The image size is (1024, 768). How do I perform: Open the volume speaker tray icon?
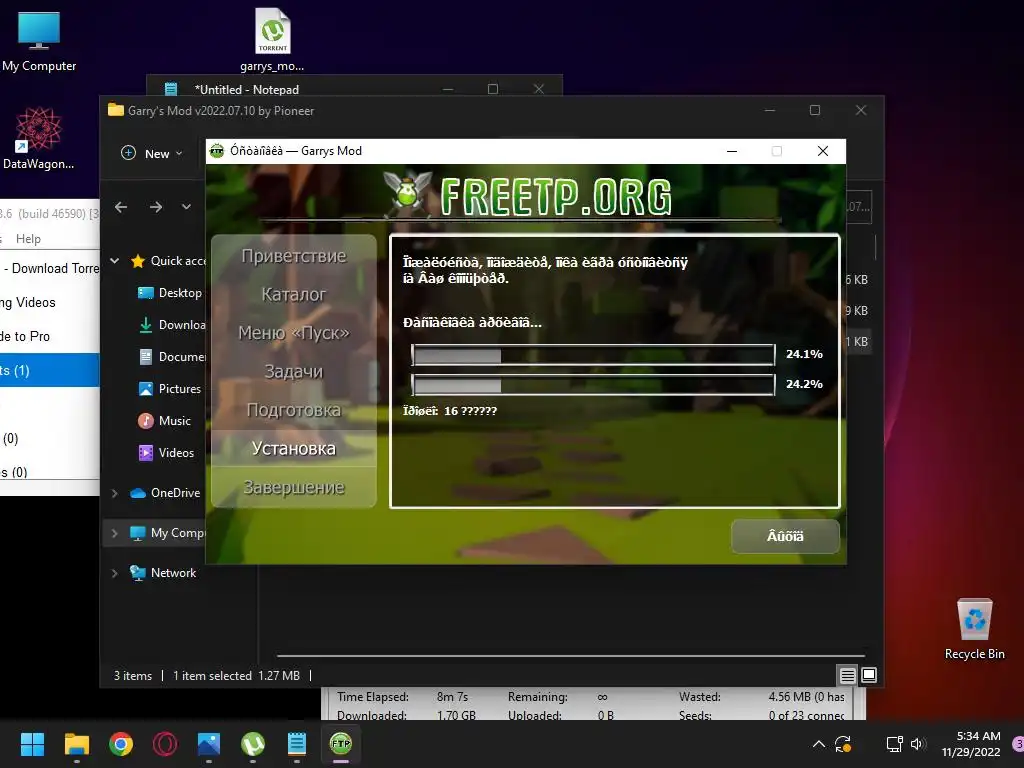click(x=918, y=744)
